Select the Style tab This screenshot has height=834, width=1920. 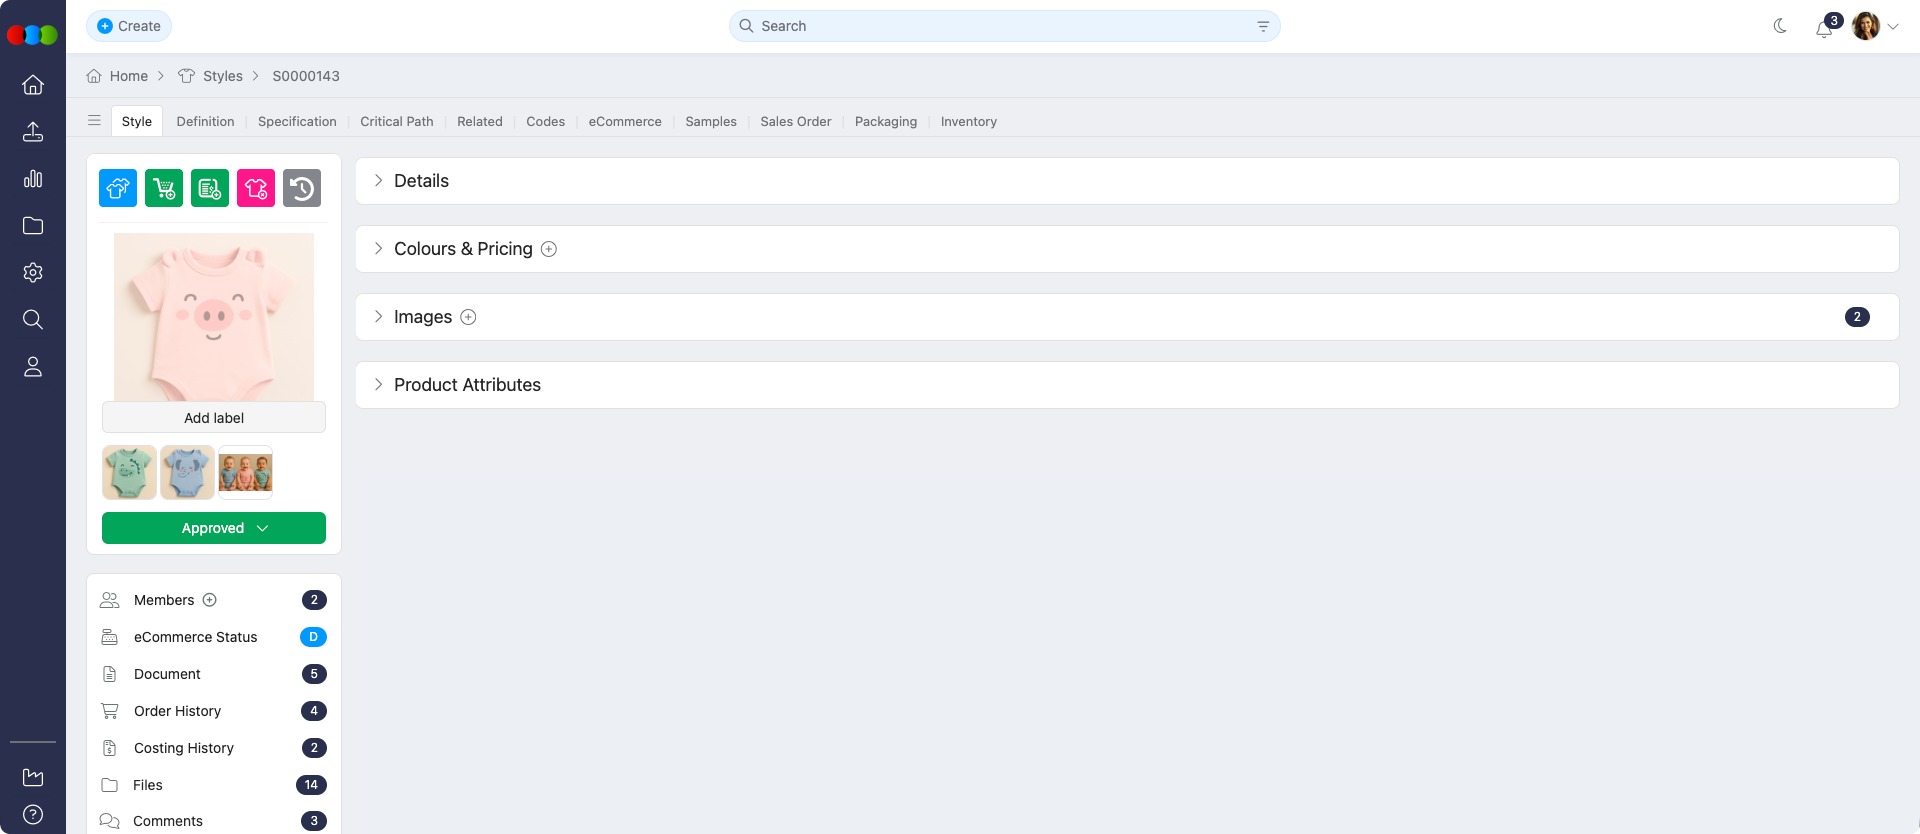pyautogui.click(x=137, y=121)
